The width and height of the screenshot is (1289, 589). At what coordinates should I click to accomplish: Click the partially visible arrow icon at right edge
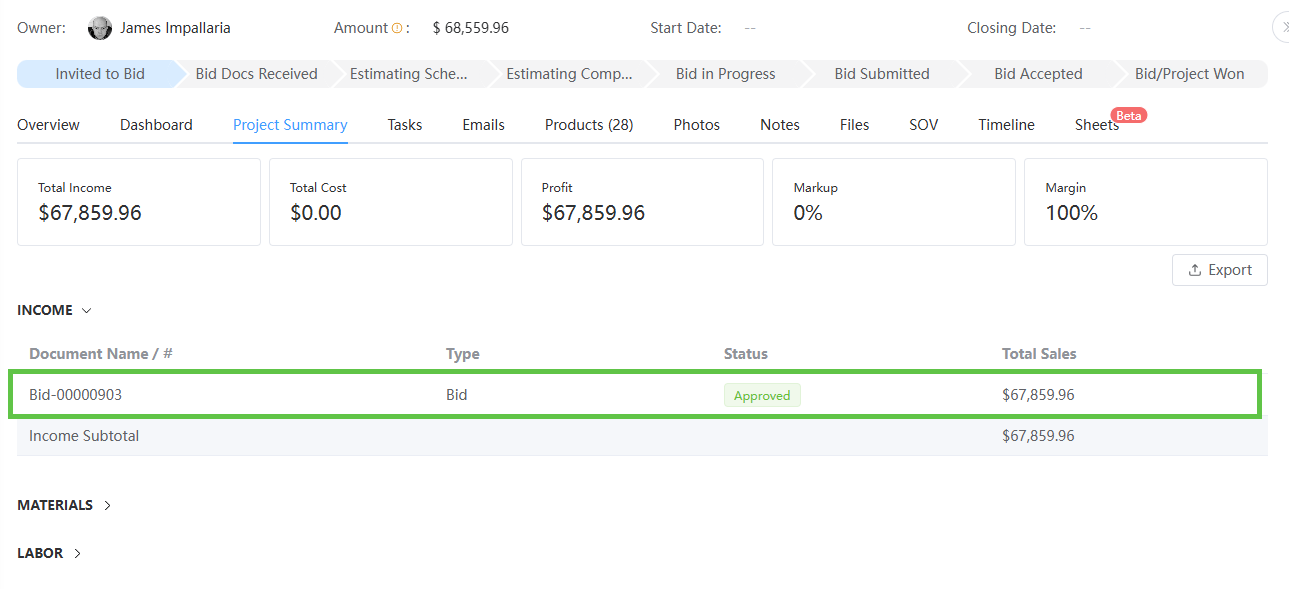(x=1282, y=28)
